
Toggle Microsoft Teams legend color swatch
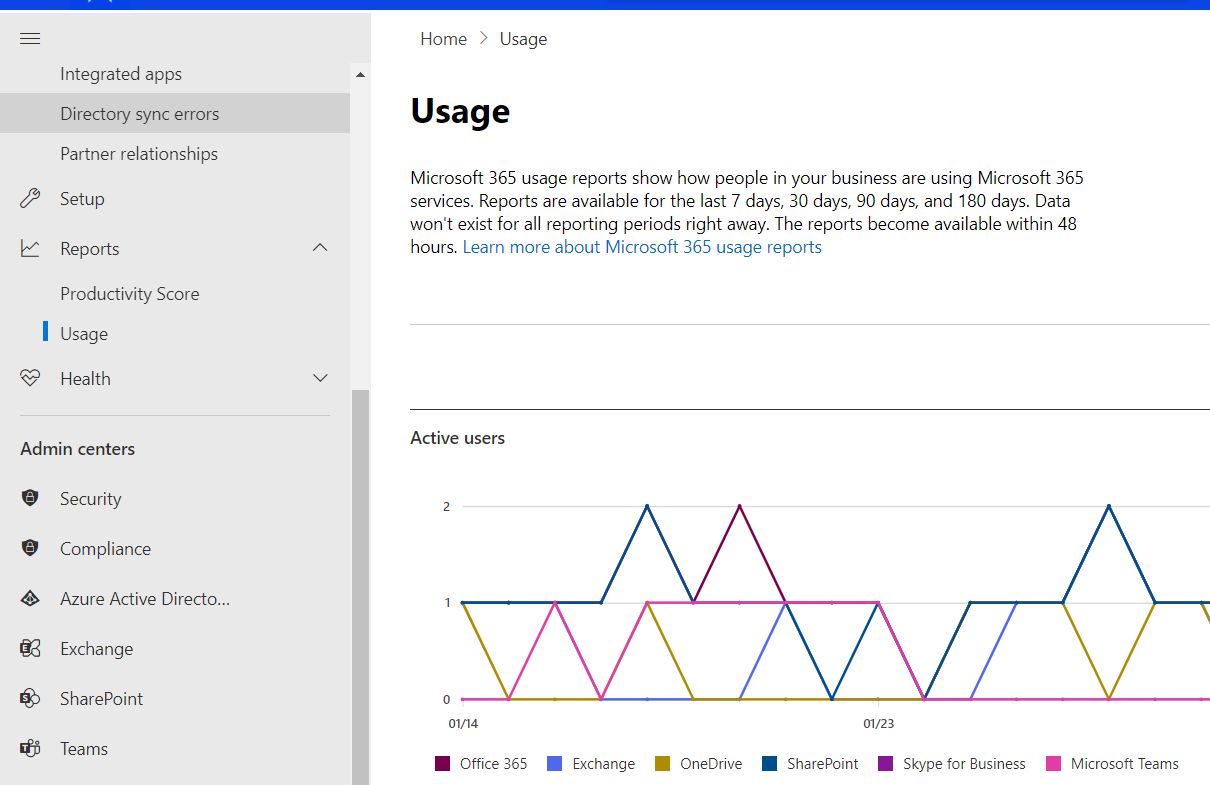[1053, 764]
